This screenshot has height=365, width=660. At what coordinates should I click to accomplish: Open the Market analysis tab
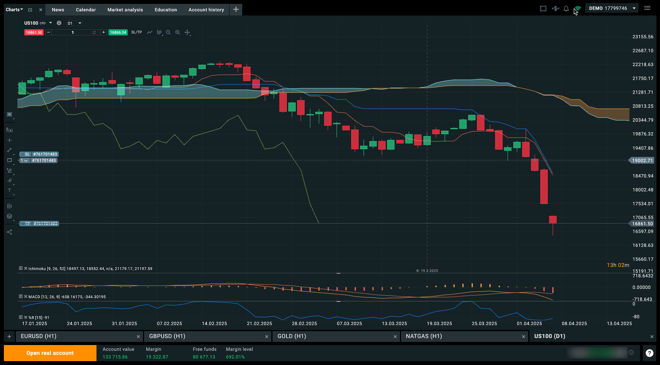[125, 10]
